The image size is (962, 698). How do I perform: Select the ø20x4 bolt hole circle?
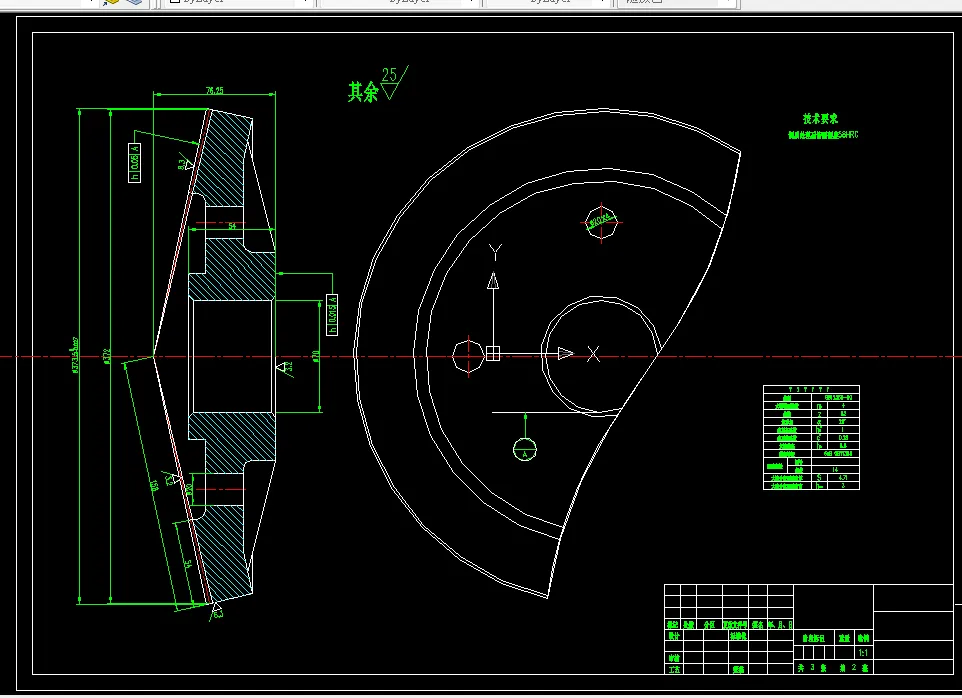[x=601, y=222]
